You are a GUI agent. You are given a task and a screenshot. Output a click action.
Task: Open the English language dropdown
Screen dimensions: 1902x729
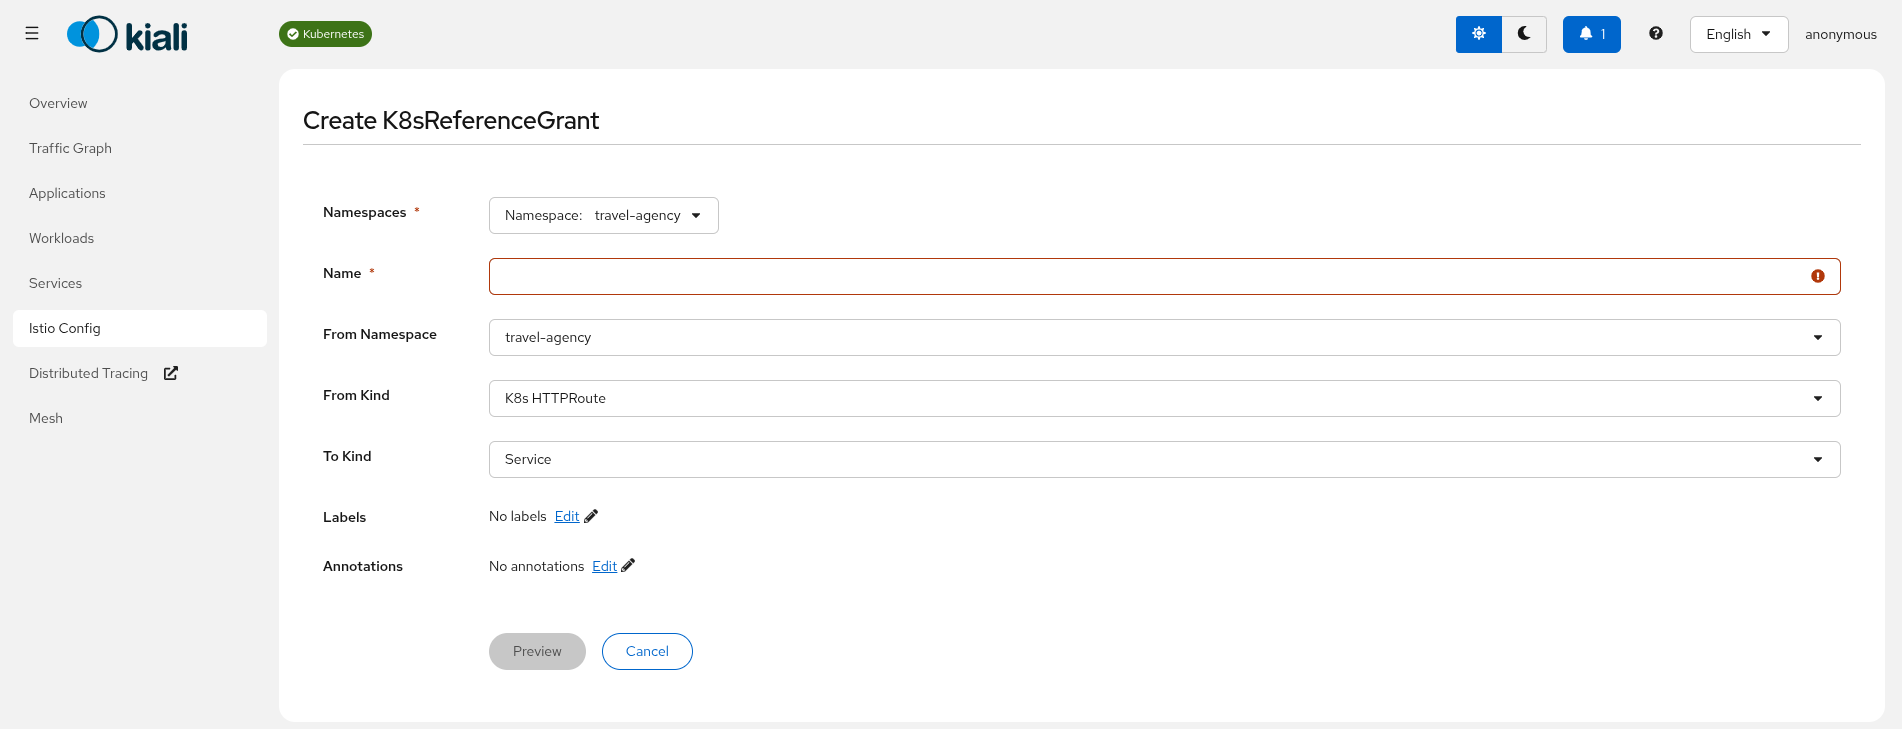[x=1739, y=34]
